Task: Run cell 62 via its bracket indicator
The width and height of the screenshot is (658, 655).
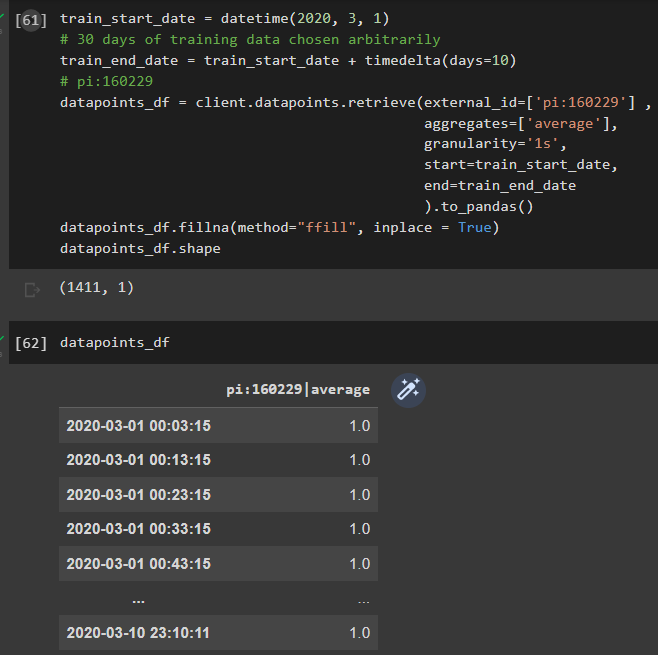Action: click(31, 343)
